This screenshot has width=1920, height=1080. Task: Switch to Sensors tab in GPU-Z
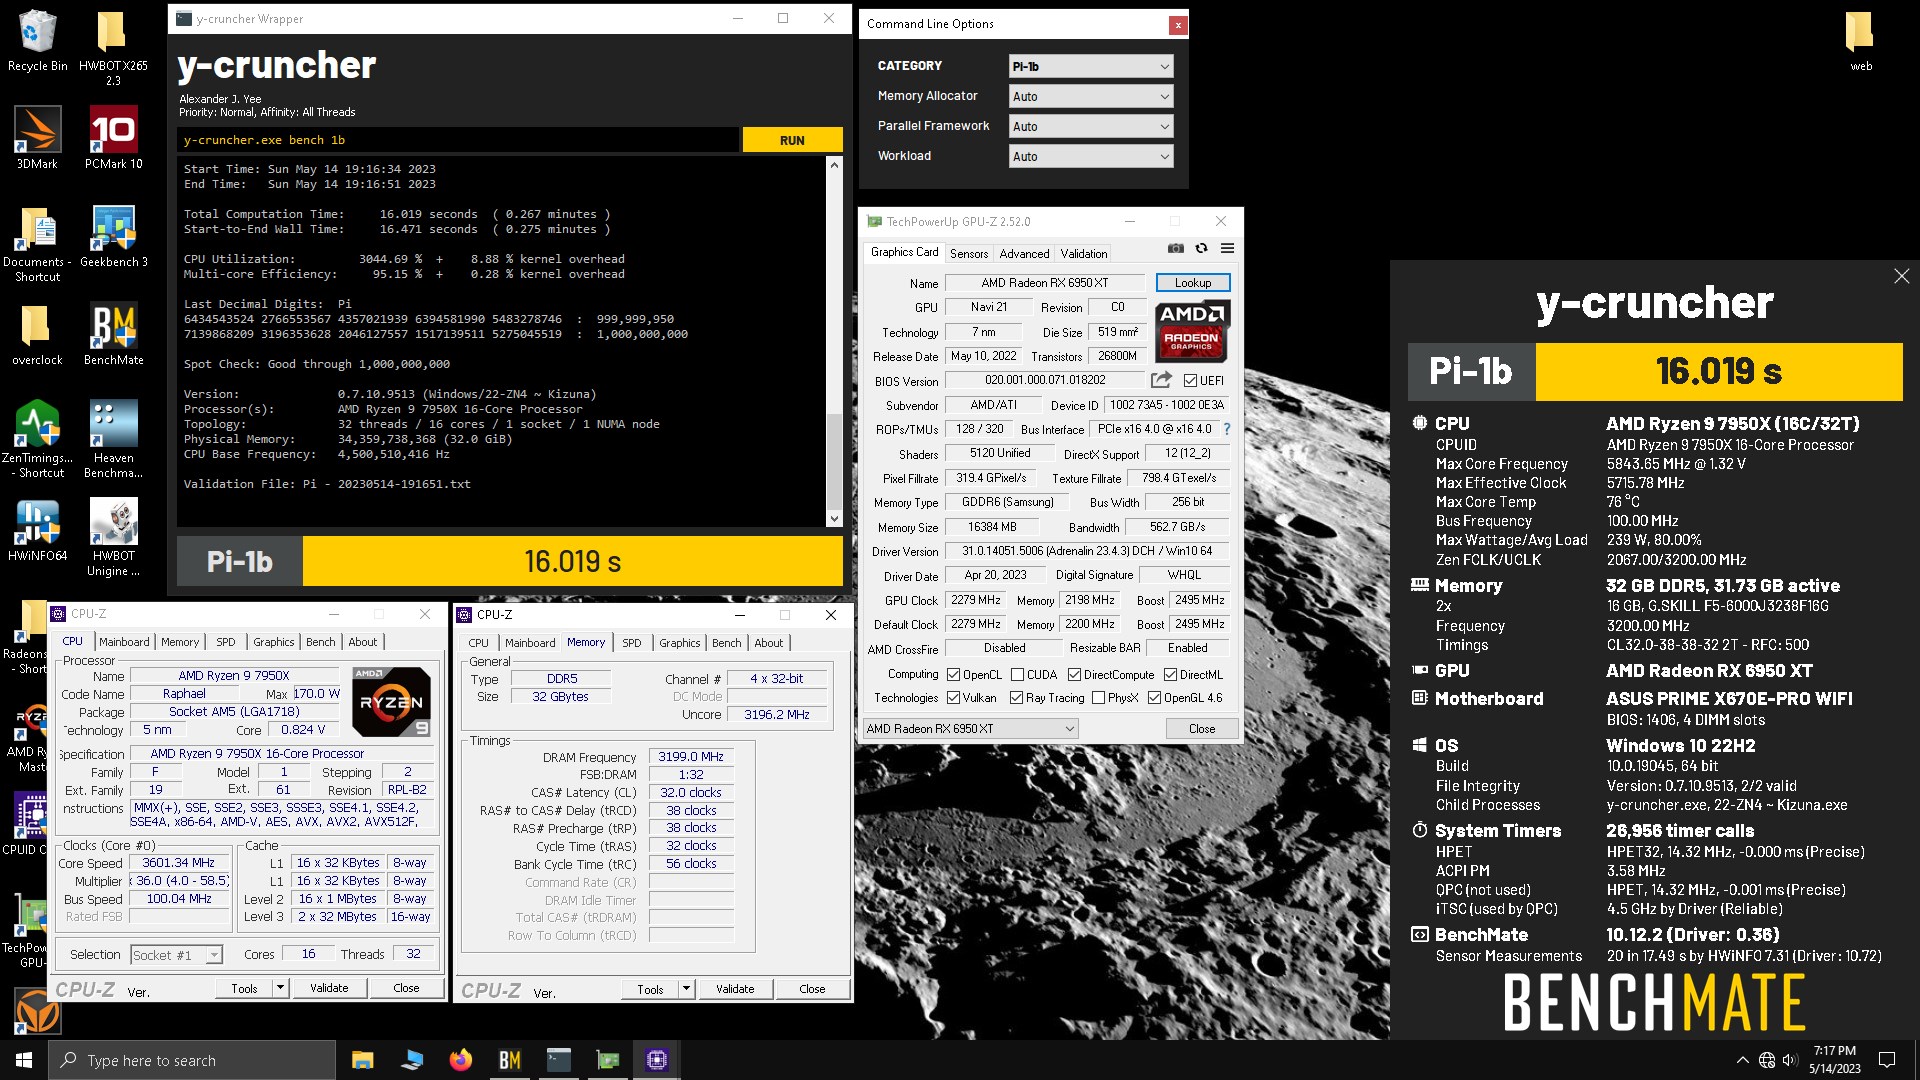[x=969, y=254]
